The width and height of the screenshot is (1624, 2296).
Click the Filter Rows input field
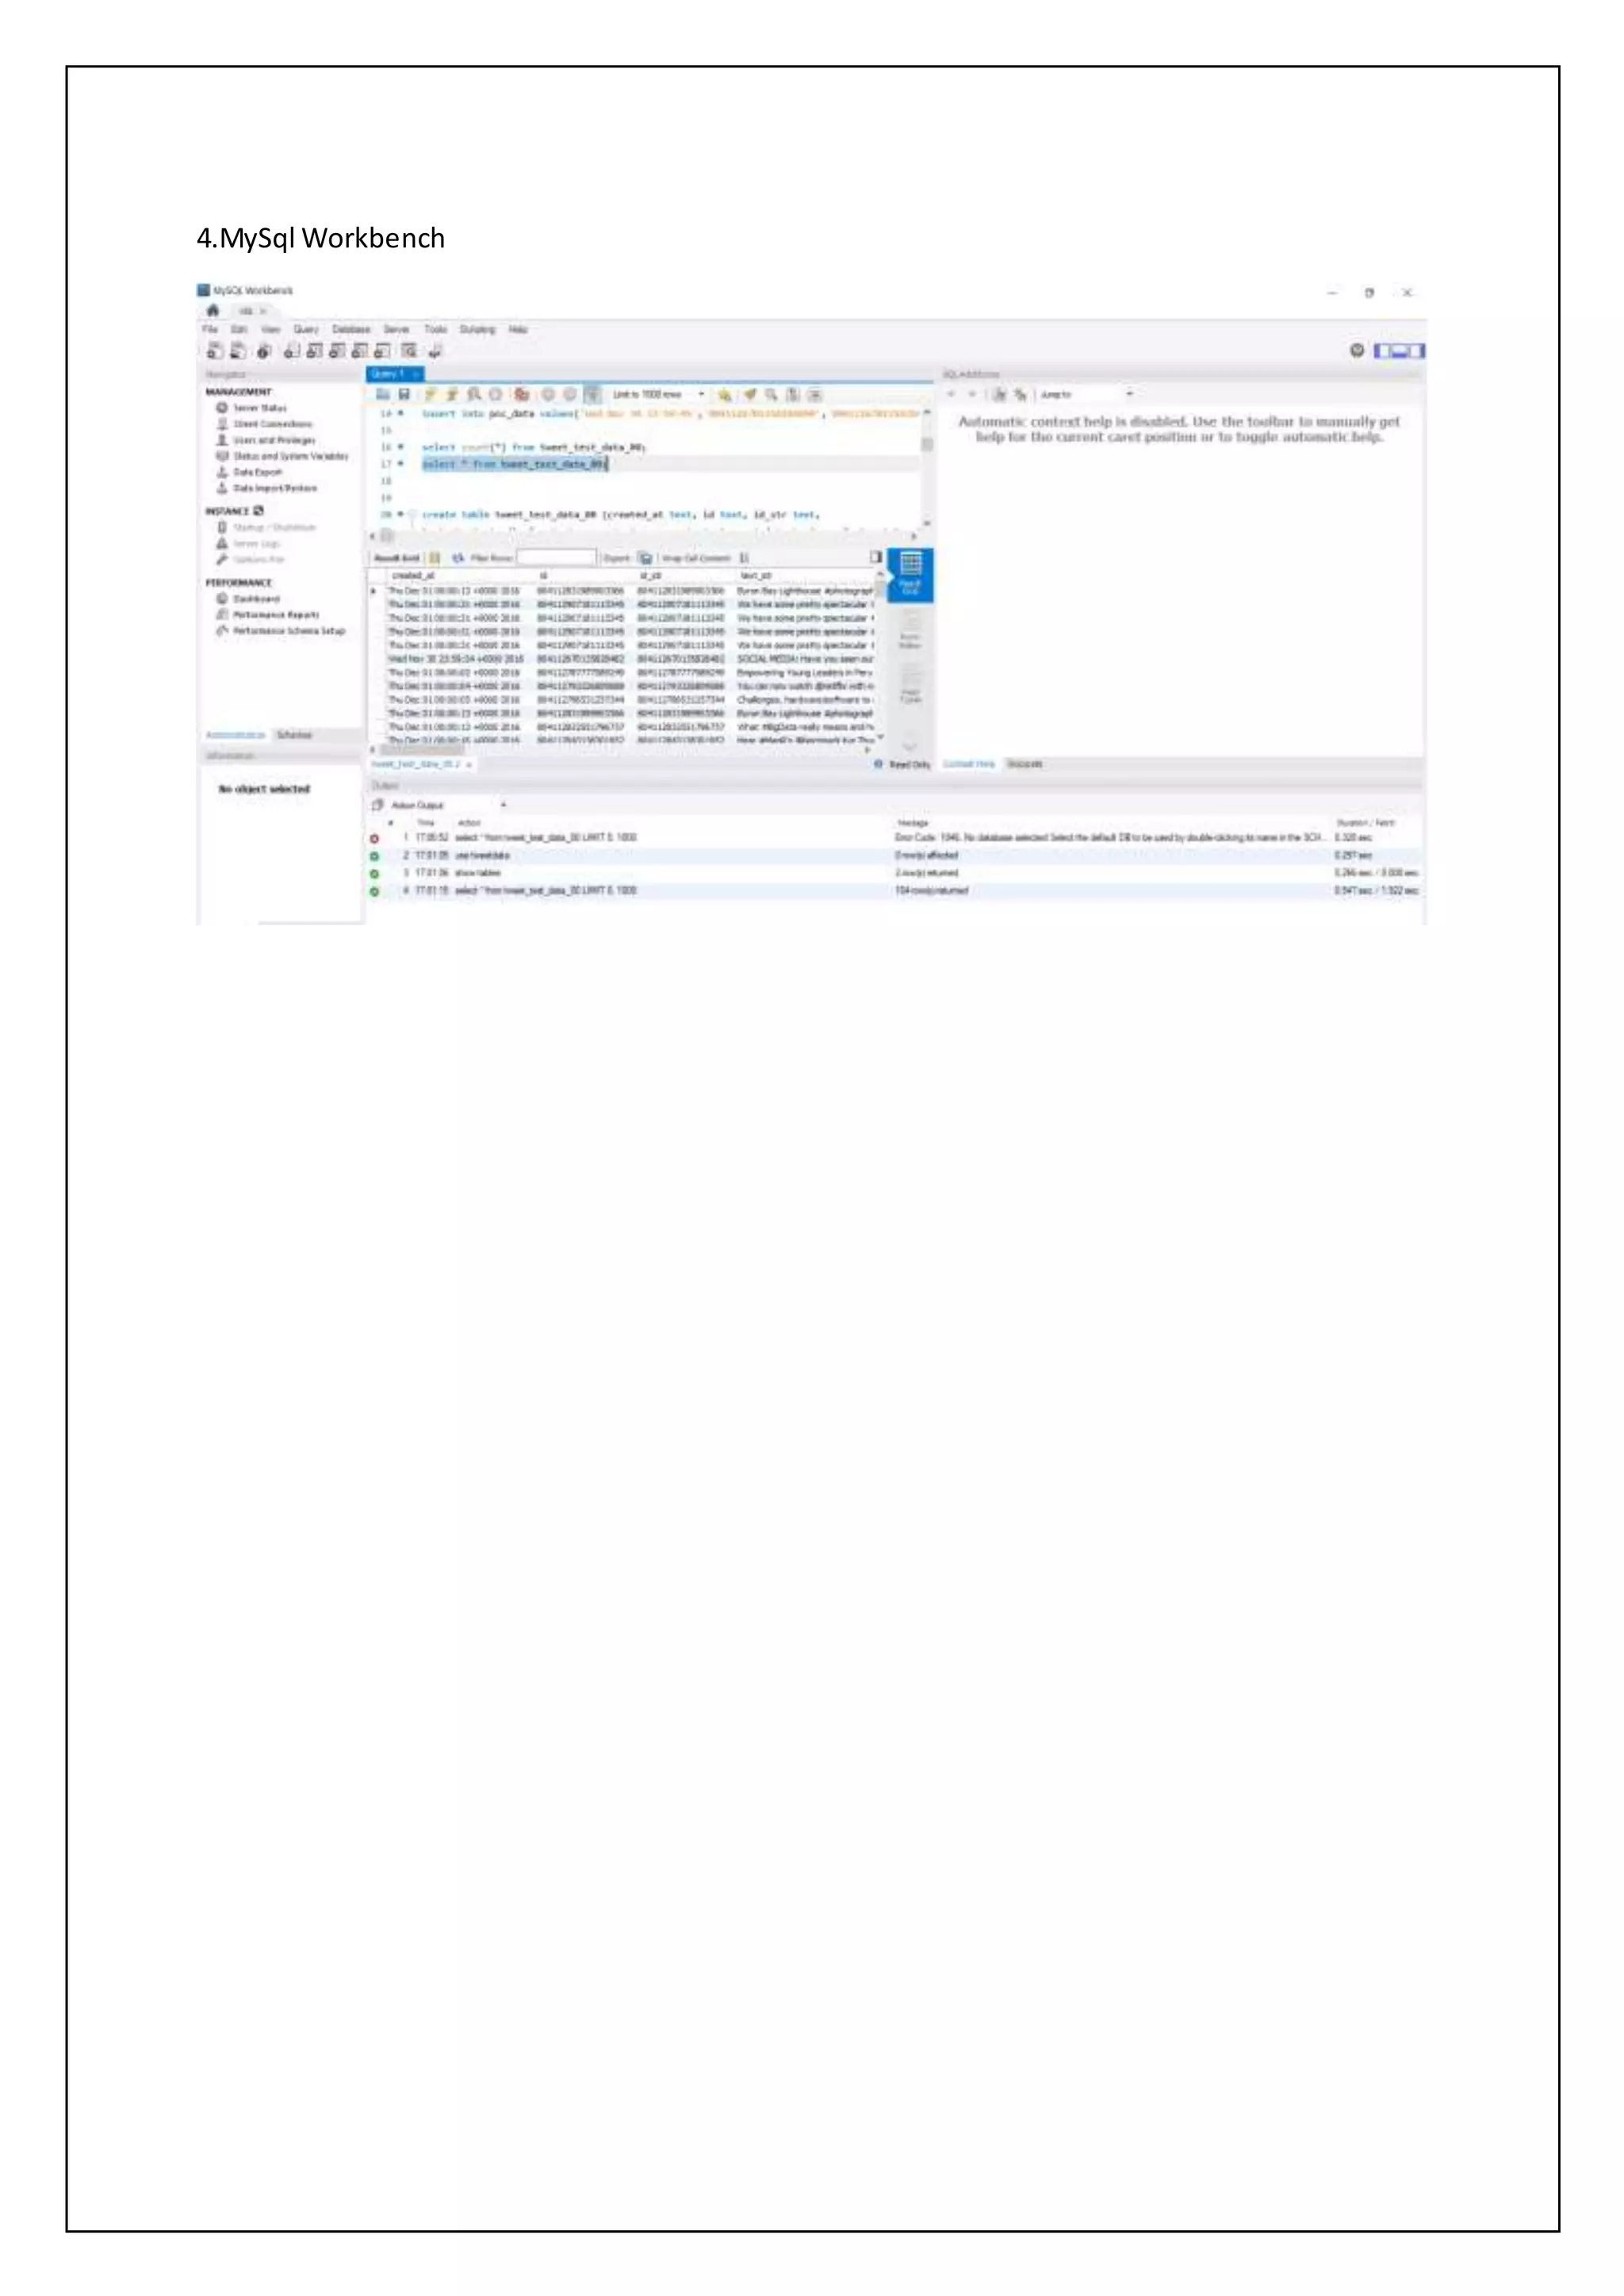[556, 558]
